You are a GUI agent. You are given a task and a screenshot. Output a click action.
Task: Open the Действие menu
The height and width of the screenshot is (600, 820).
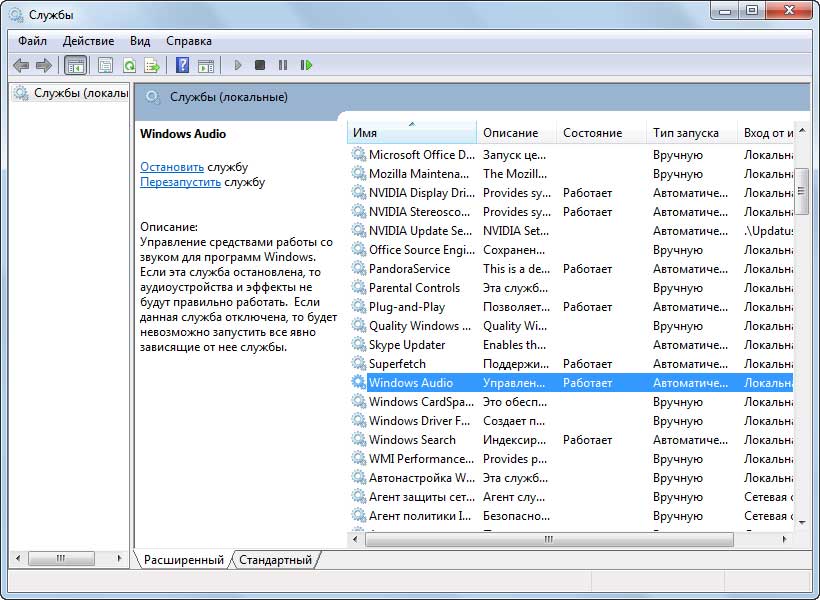point(88,41)
